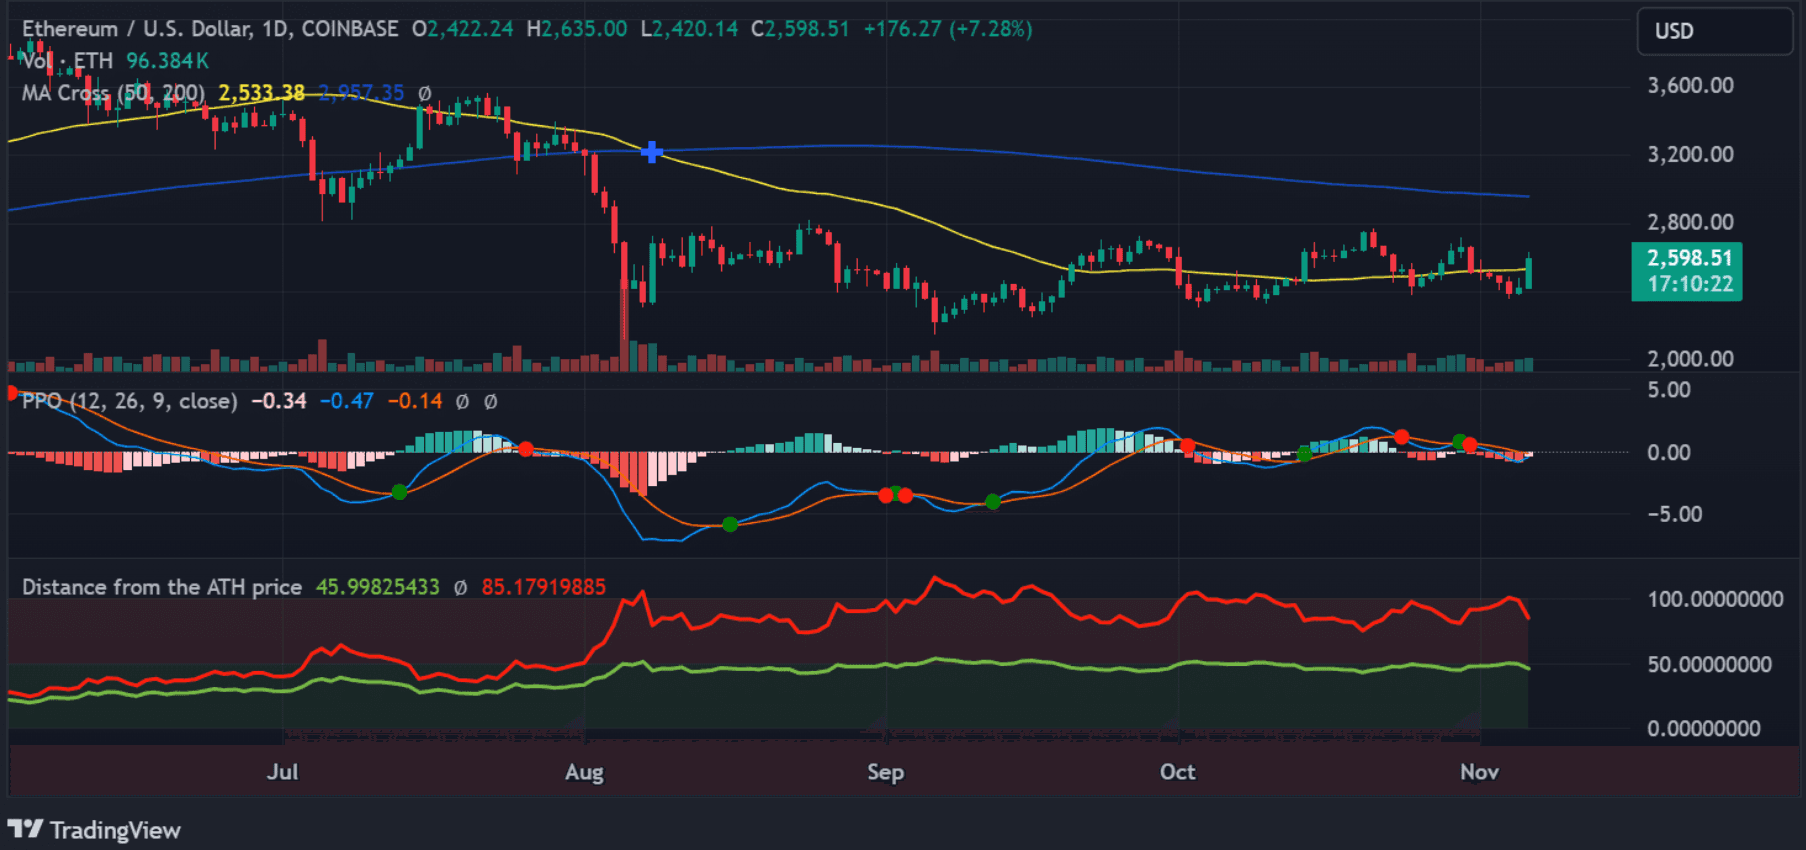The height and width of the screenshot is (850, 1806).
Task: Click the blue MA cross marker
Action: (652, 152)
